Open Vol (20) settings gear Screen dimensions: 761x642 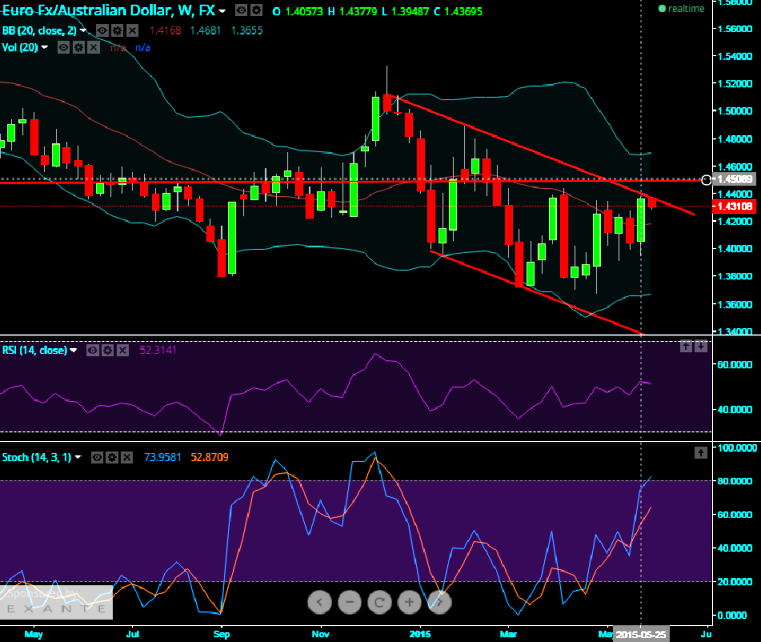(x=79, y=48)
